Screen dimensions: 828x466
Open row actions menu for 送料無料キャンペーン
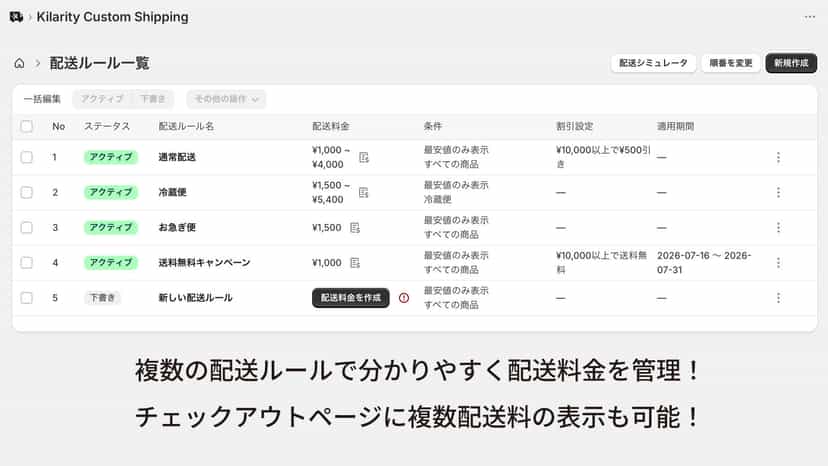(778, 263)
